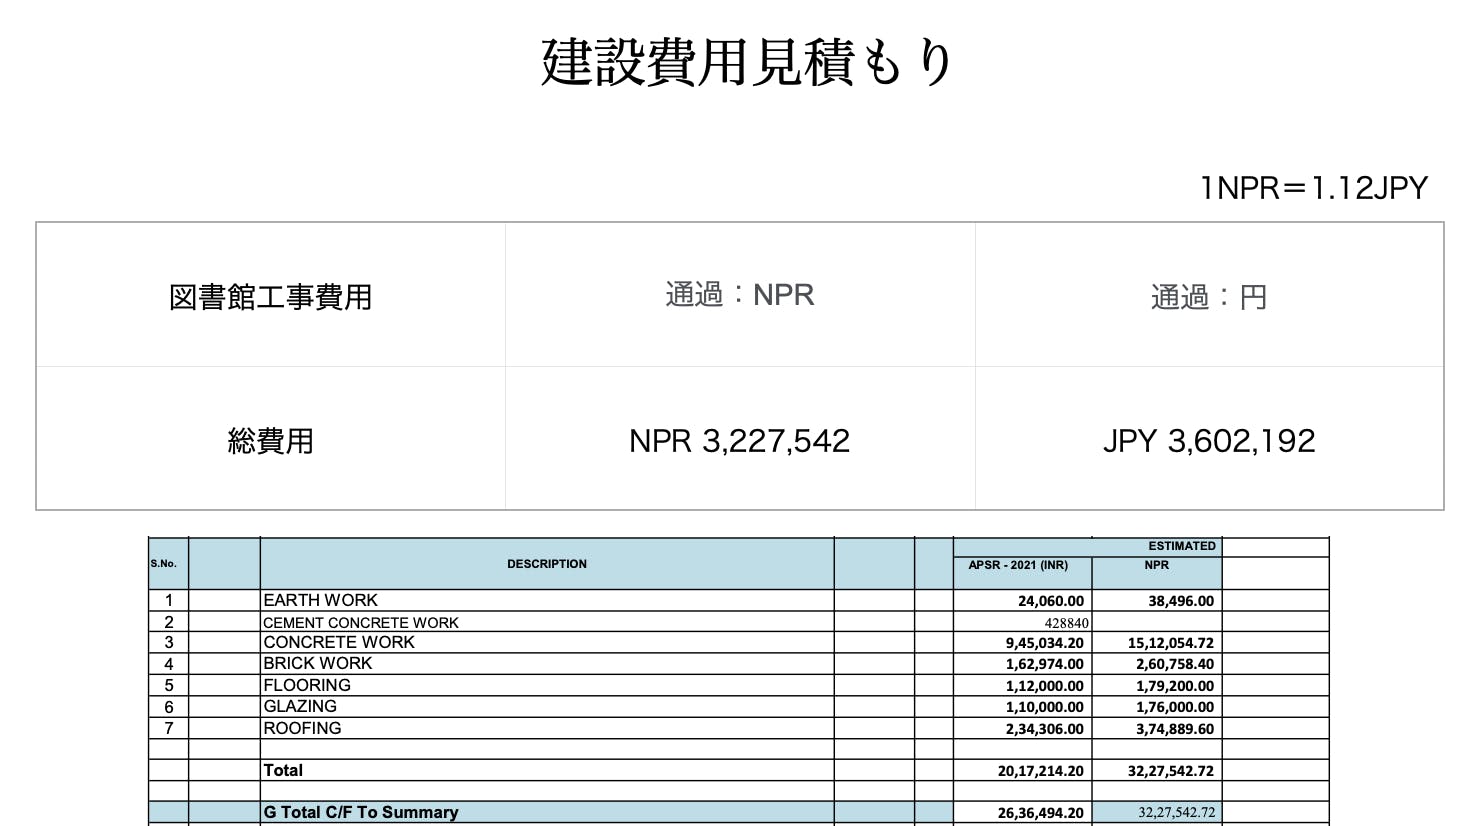Image resolution: width=1482 pixels, height=826 pixels.
Task: Click the G Total C/F To Summary cell
Action: (x=361, y=812)
